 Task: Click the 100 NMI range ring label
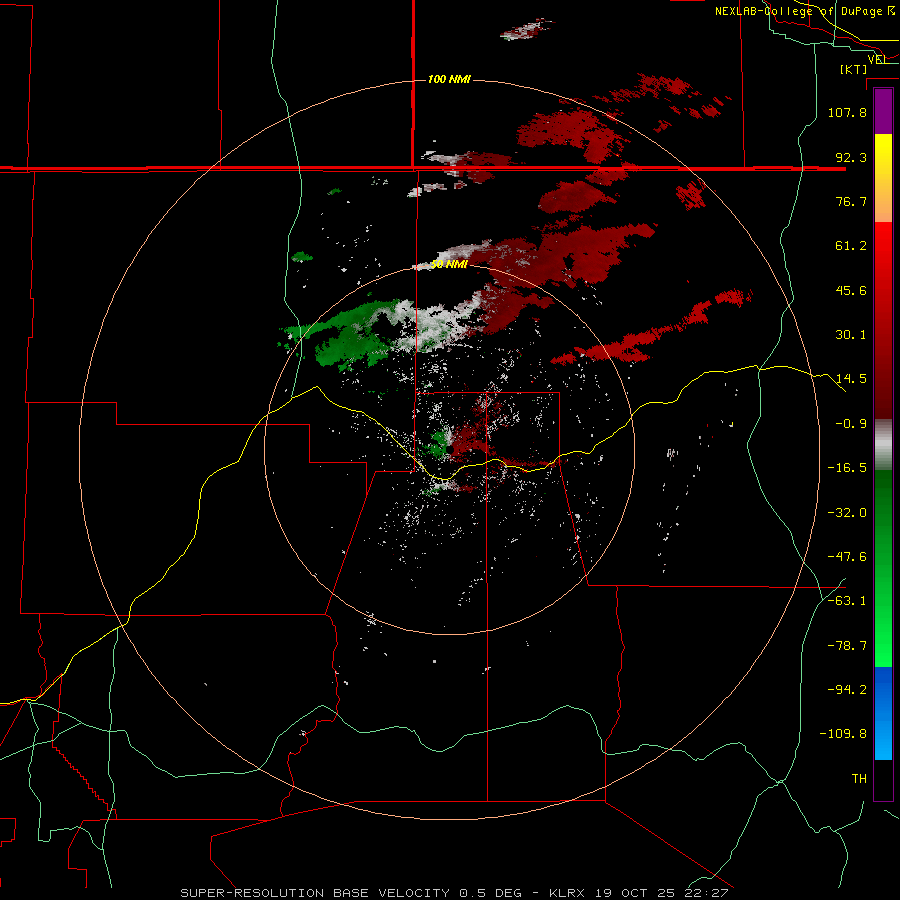tap(449, 79)
